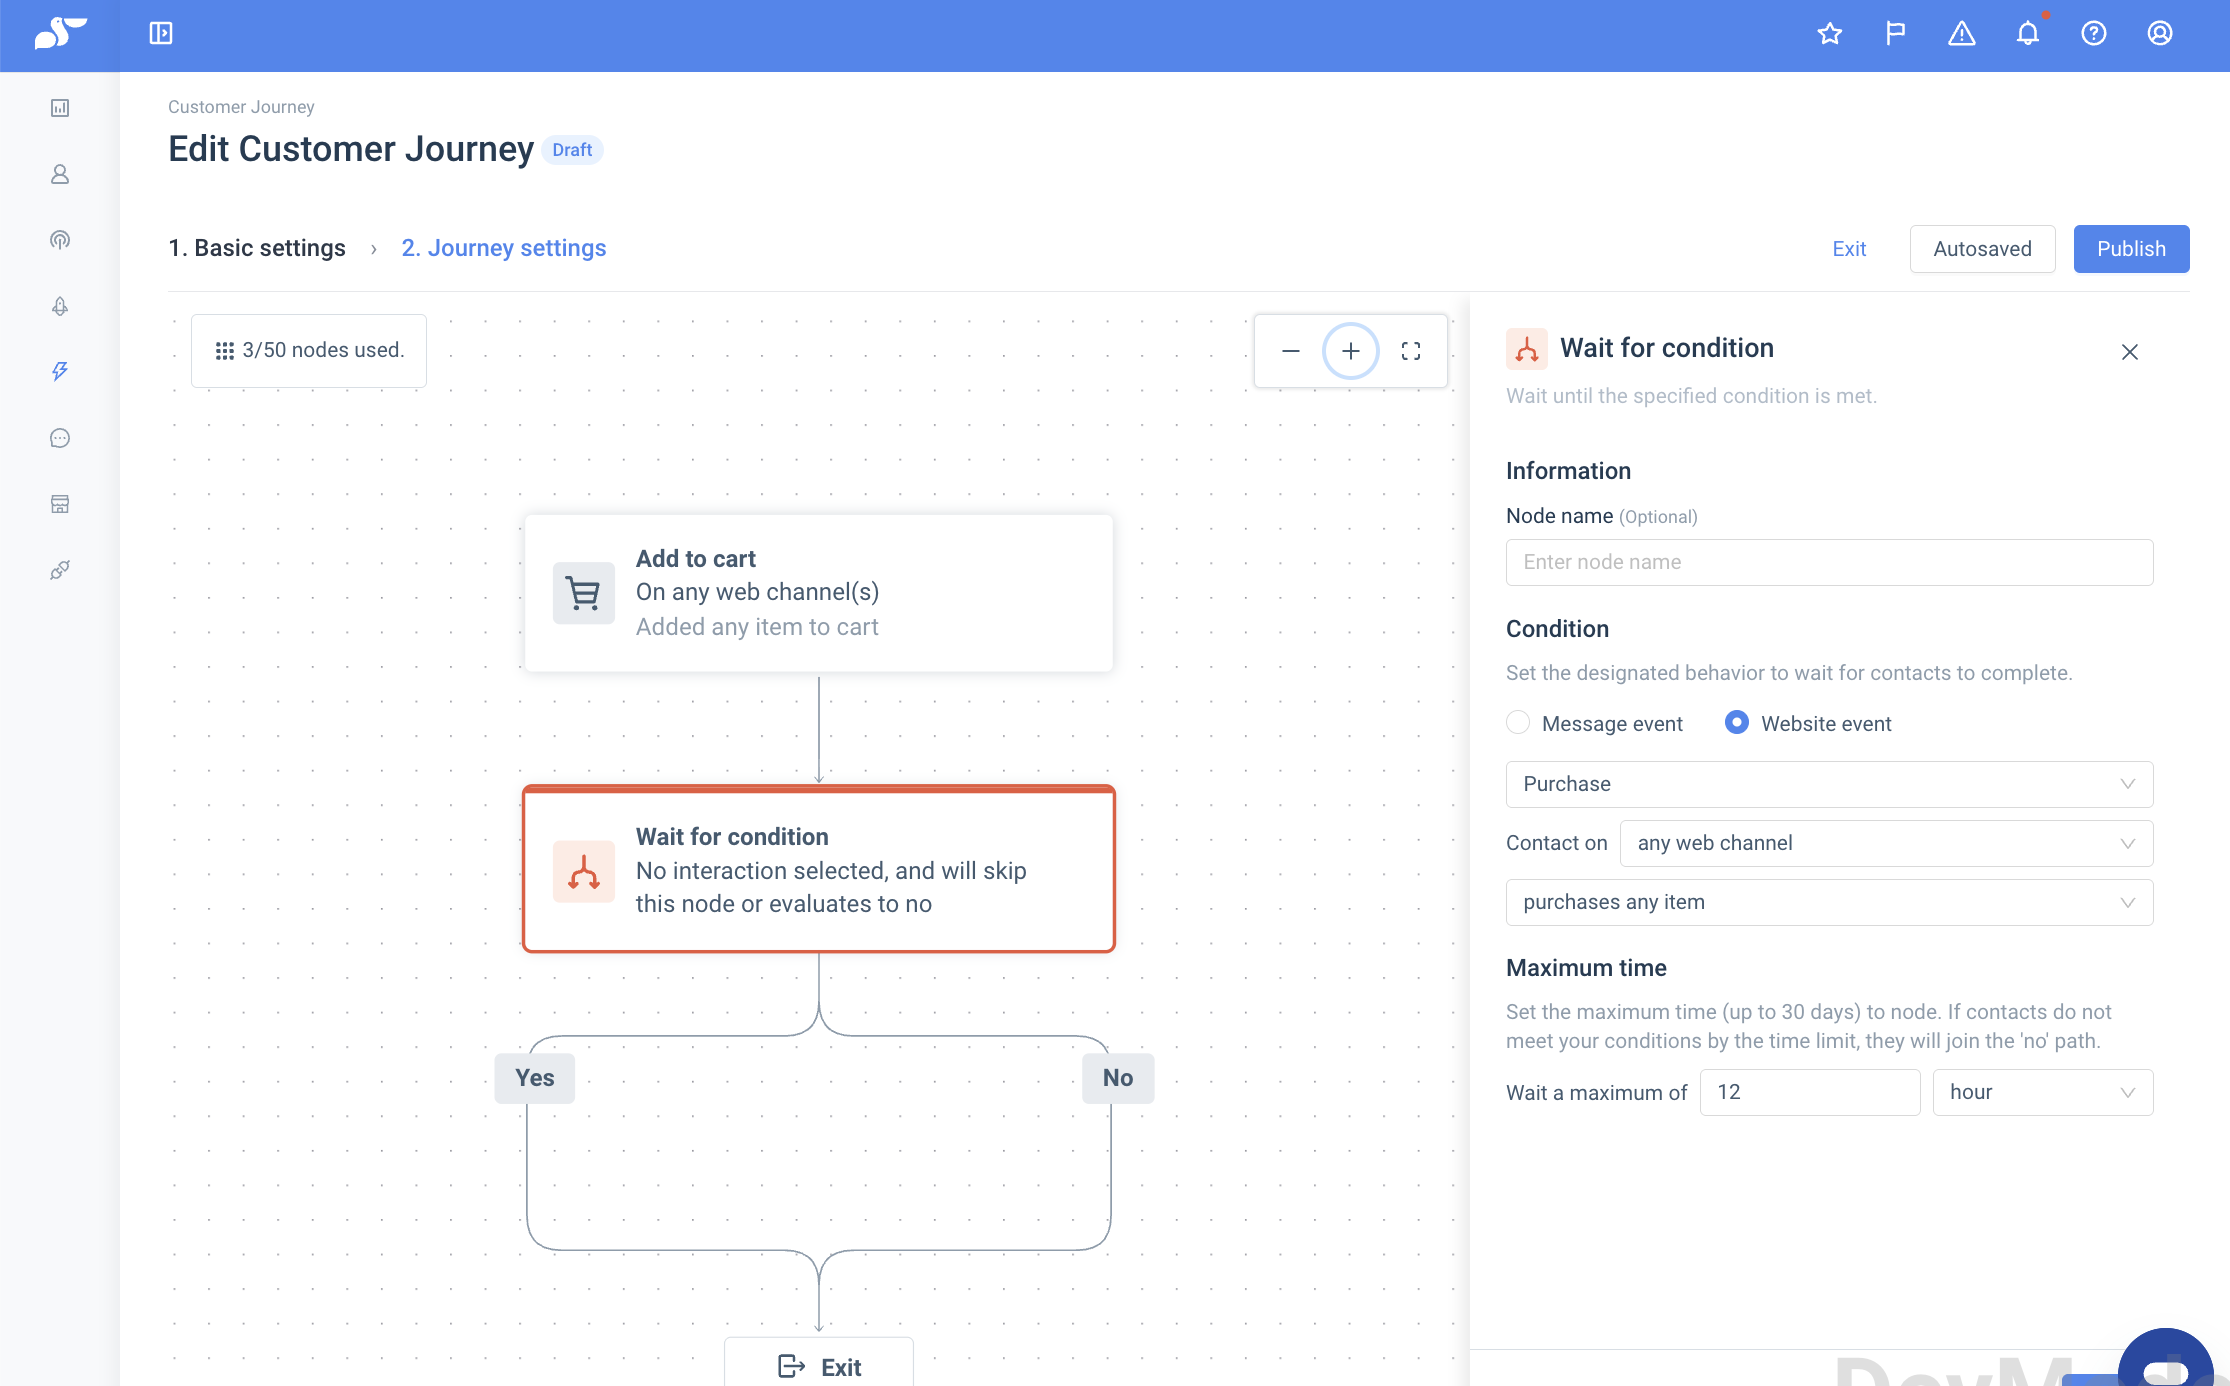Click the Information section heading
This screenshot has width=2230, height=1386.
click(1568, 471)
